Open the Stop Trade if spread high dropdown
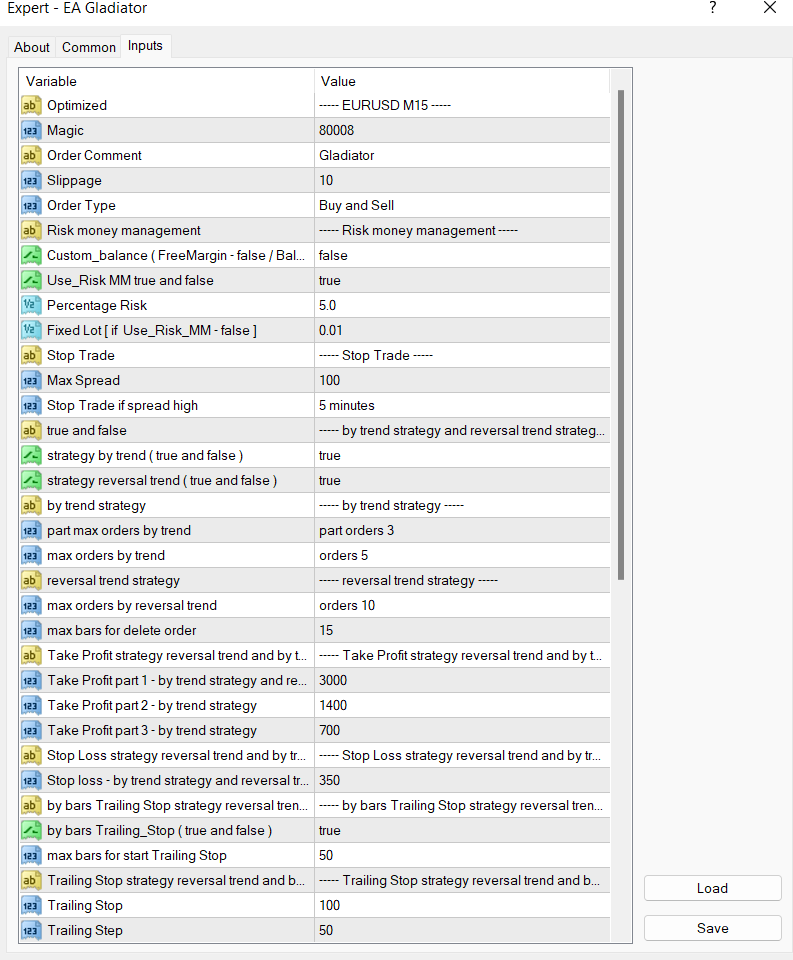Viewport: 793px width, 960px height. (460, 405)
